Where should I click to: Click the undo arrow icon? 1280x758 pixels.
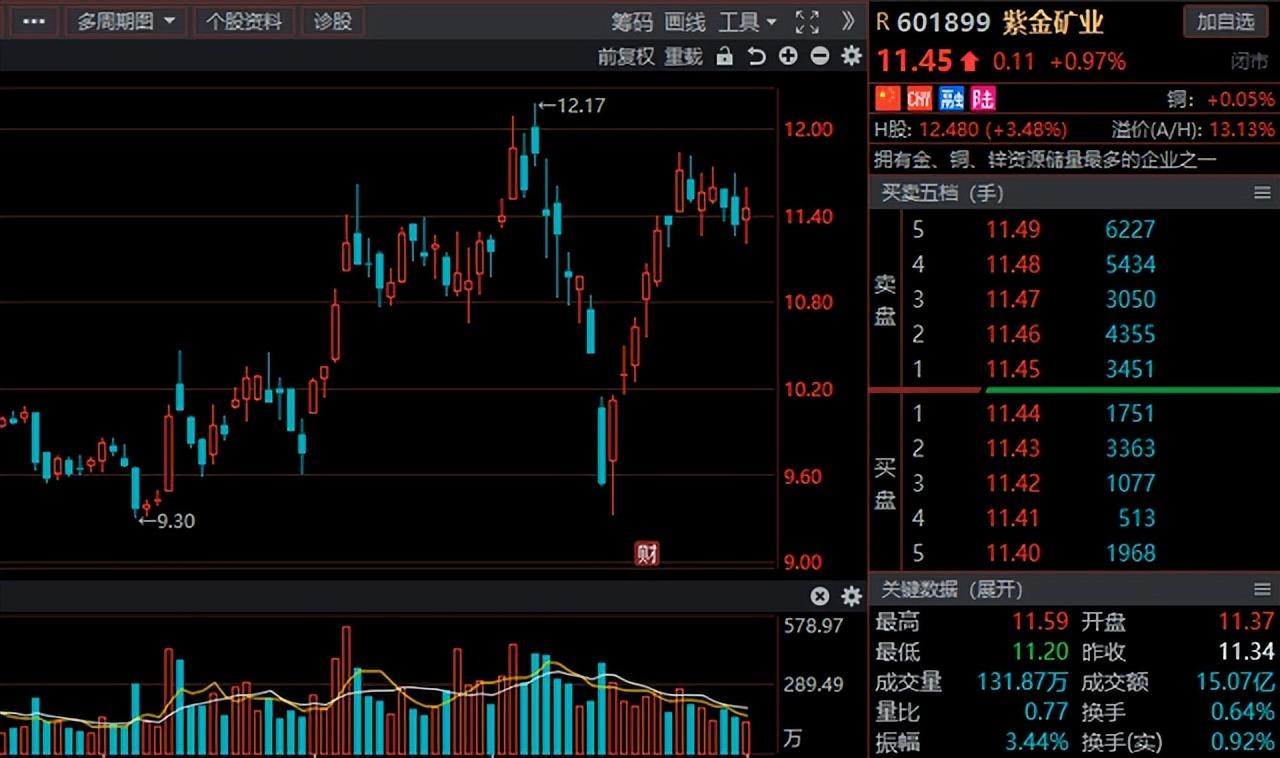[757, 57]
